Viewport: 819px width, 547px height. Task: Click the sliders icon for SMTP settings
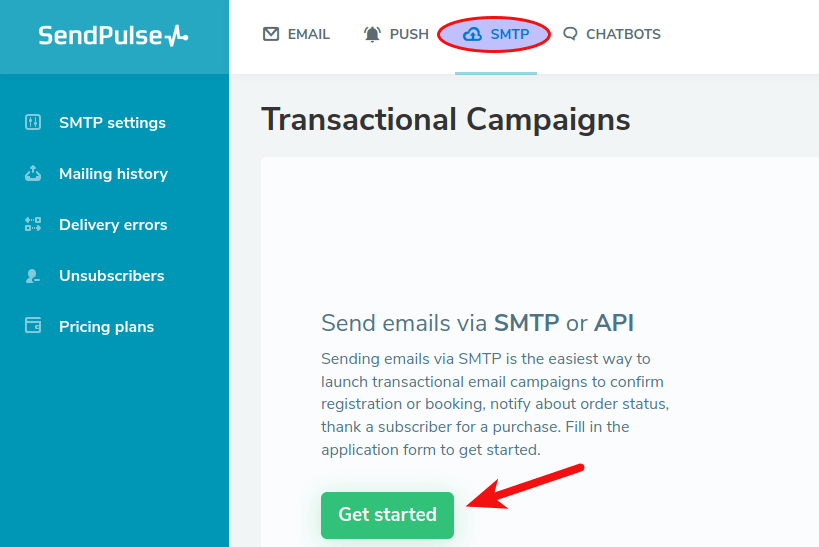[x=33, y=123]
